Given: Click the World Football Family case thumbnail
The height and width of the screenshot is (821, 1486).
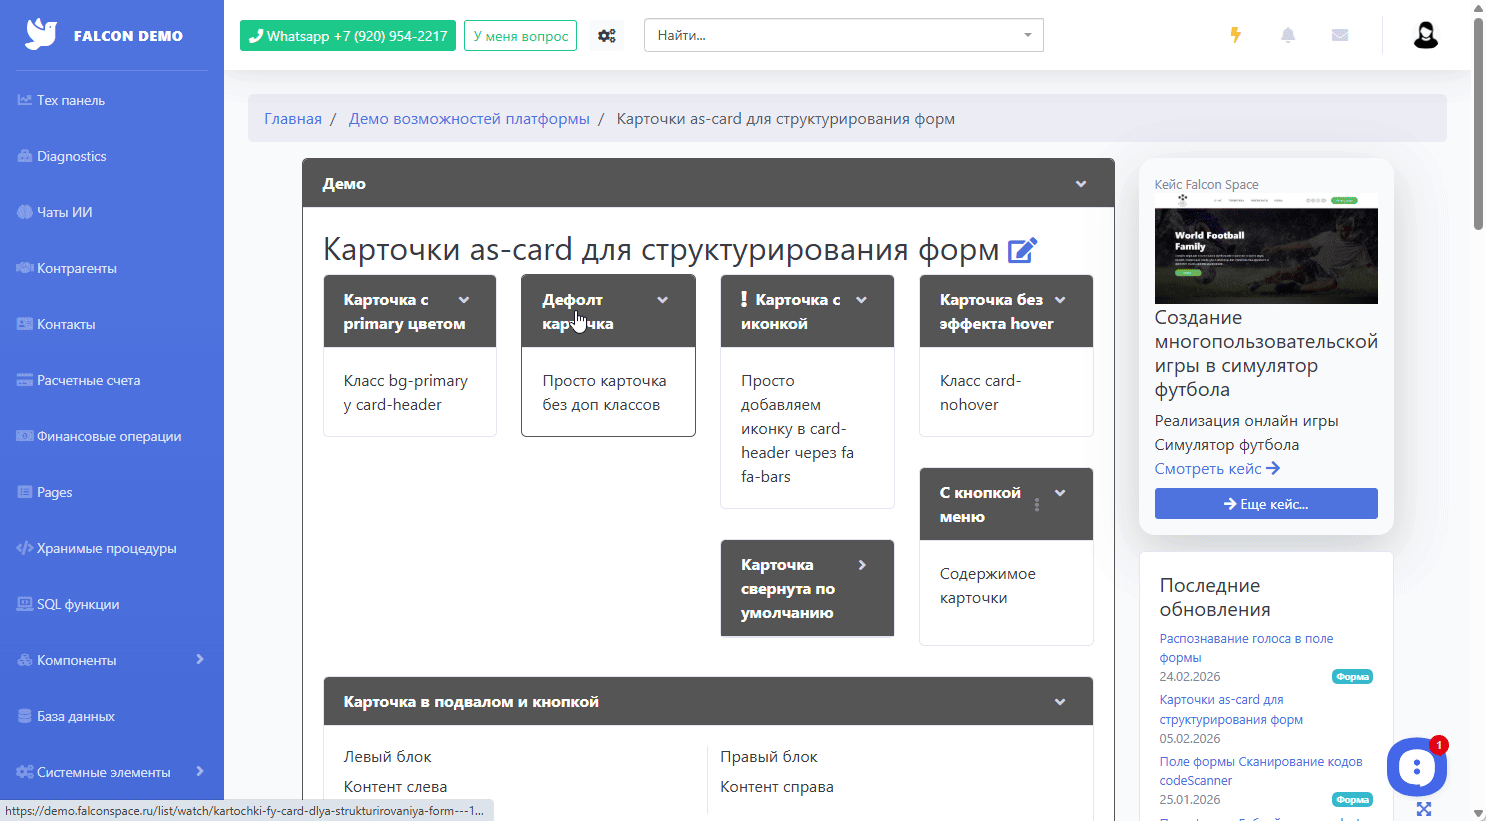Looking at the screenshot, I should [x=1266, y=249].
